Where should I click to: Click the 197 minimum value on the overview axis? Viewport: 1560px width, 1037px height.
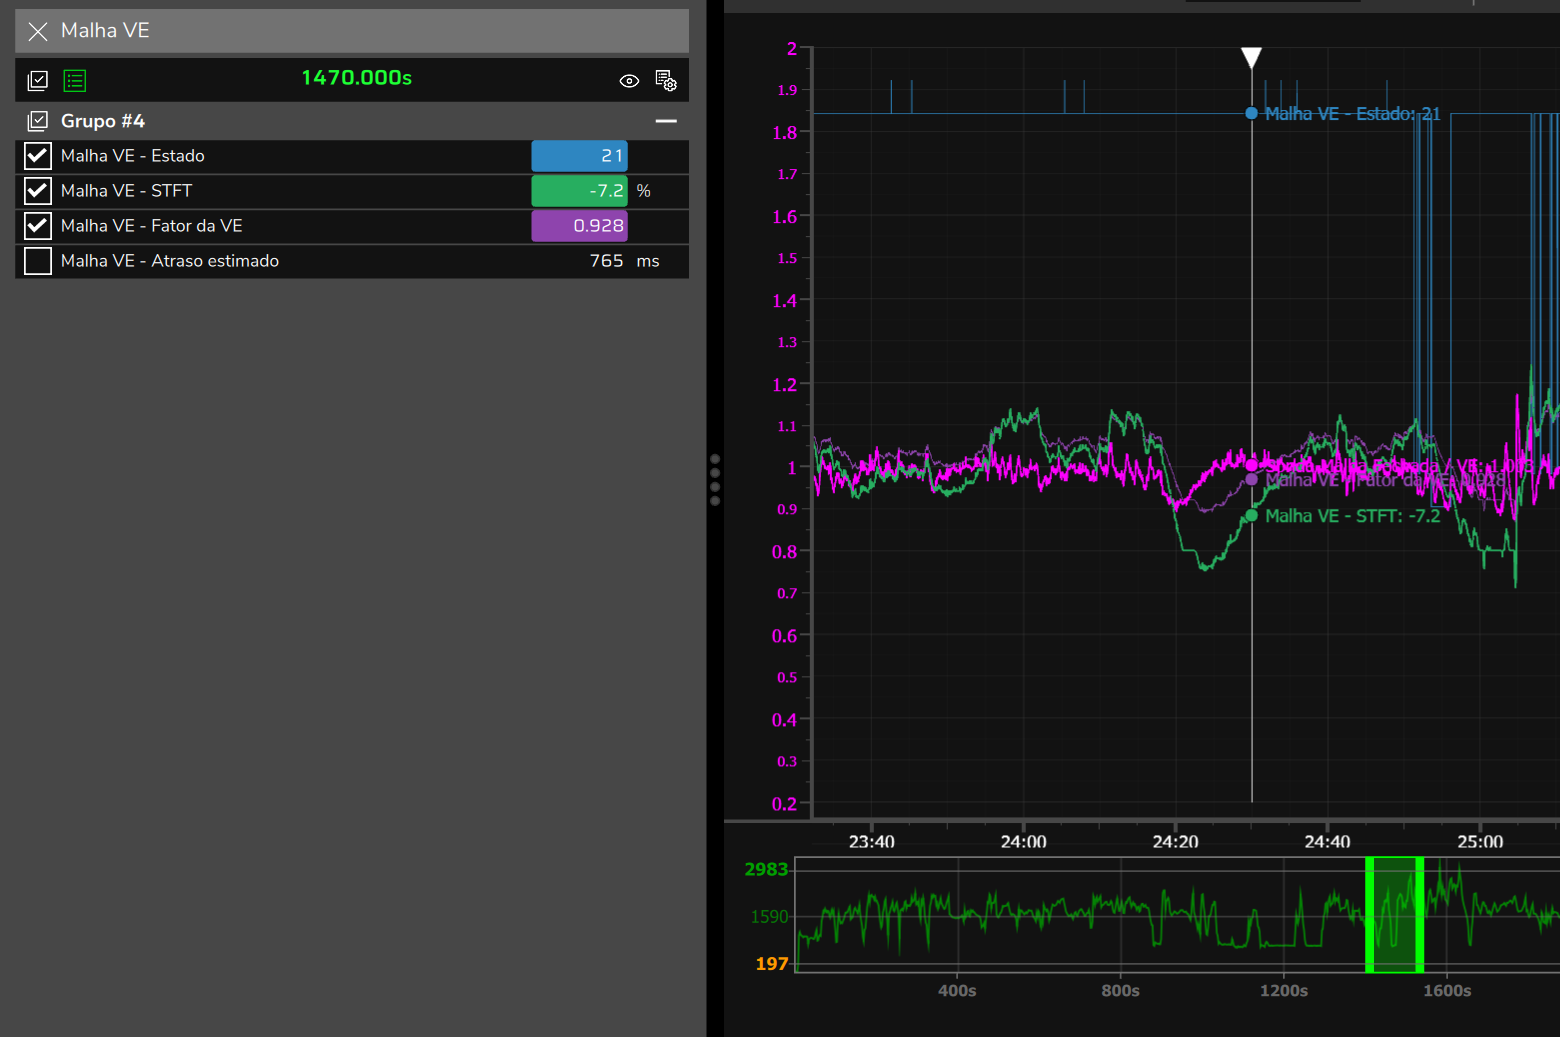772,964
